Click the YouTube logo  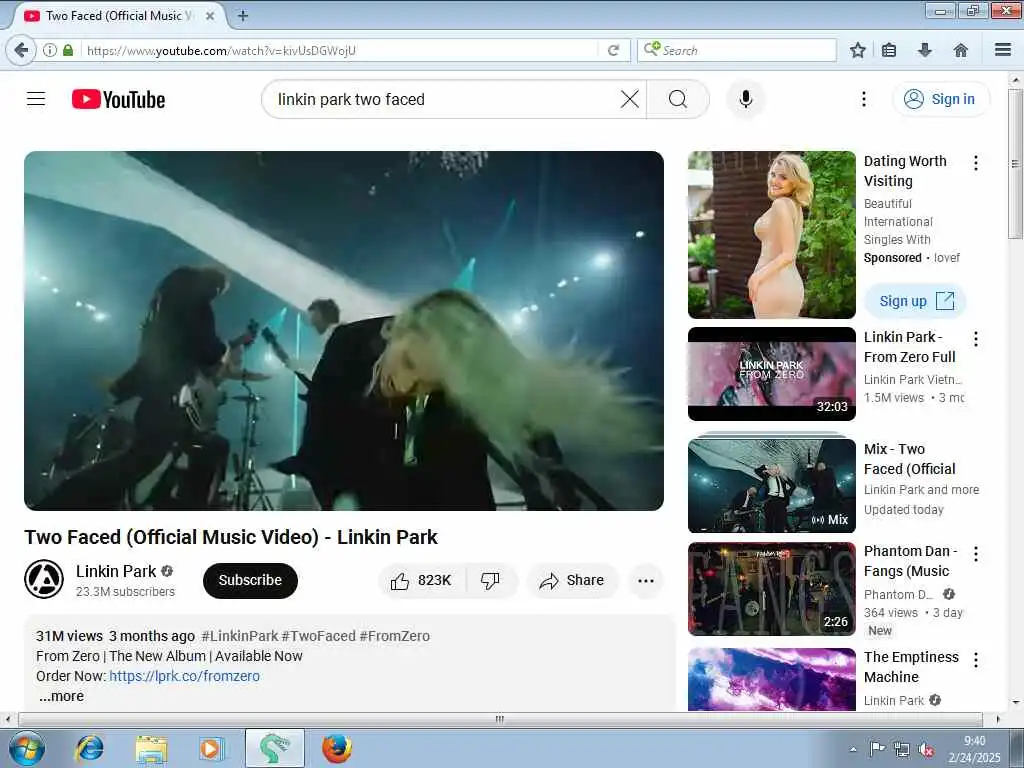coord(118,99)
